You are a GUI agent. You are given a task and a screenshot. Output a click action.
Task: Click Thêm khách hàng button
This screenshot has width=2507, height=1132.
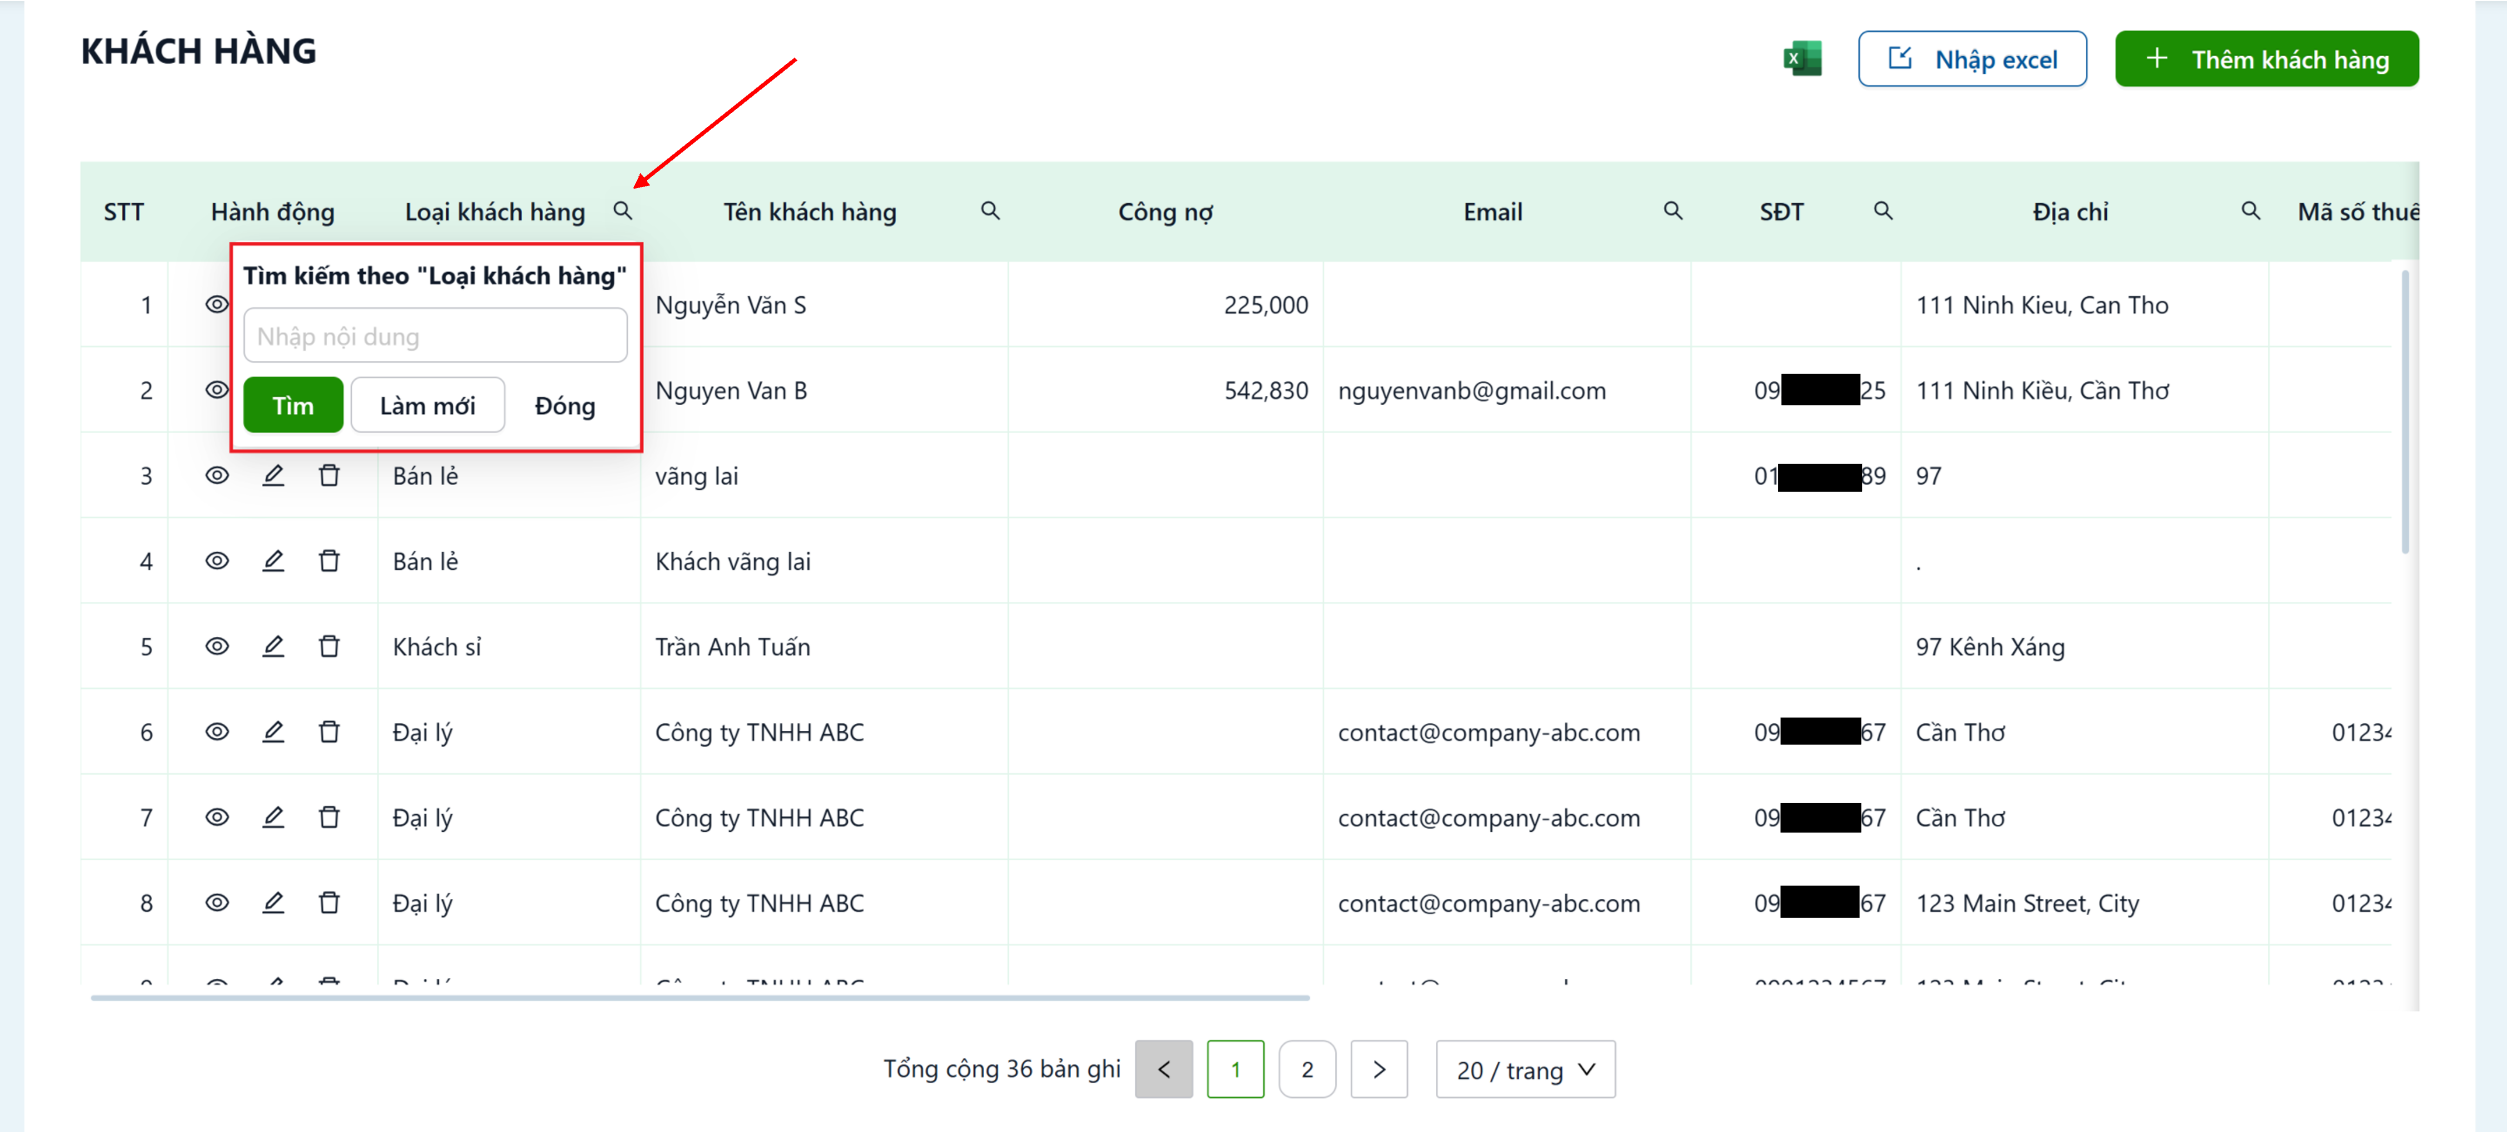[2267, 59]
